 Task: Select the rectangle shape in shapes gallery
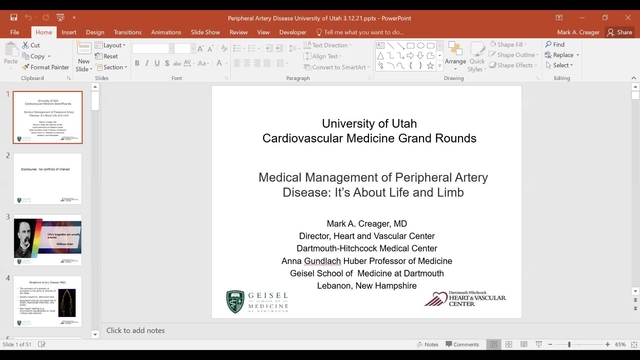(411, 46)
